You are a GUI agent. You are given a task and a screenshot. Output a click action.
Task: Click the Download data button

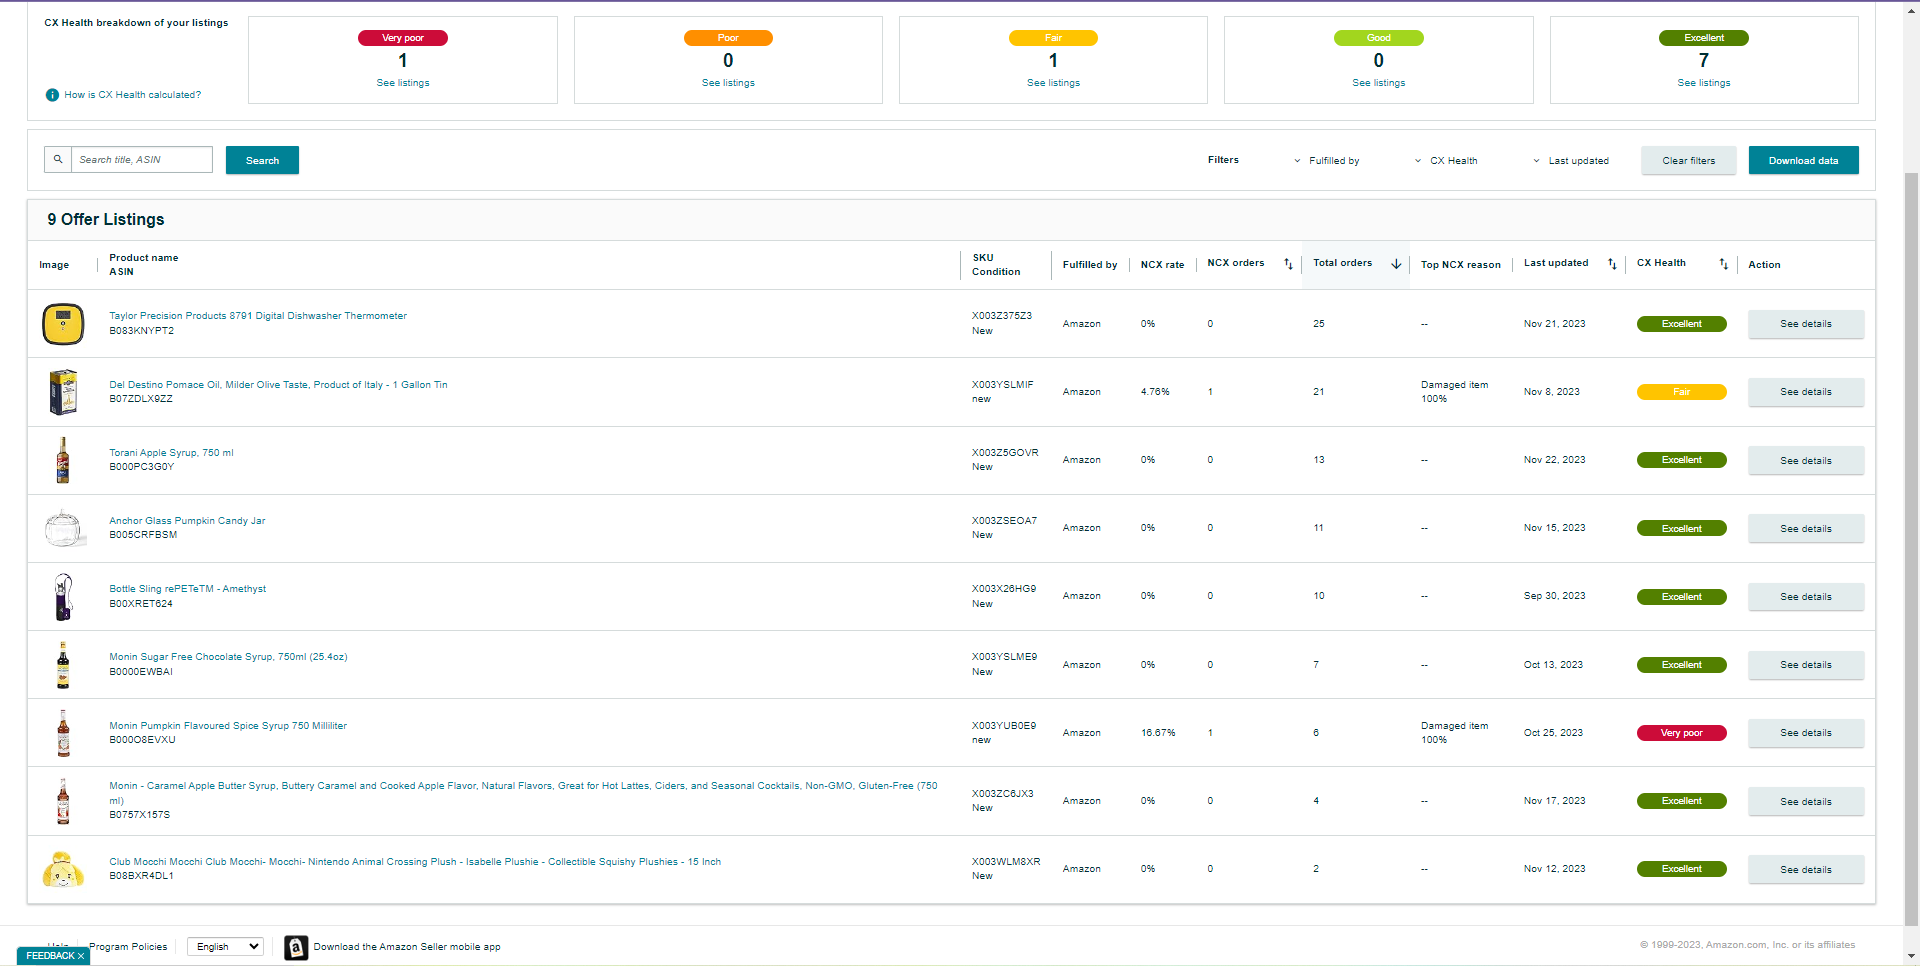(1803, 160)
